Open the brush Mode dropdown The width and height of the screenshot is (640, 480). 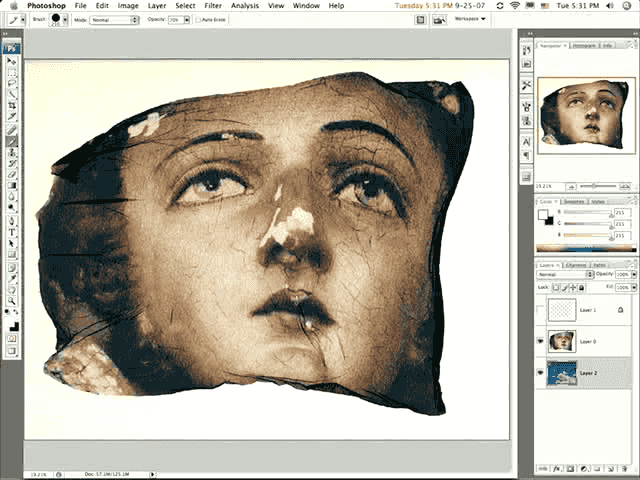click(x=114, y=19)
